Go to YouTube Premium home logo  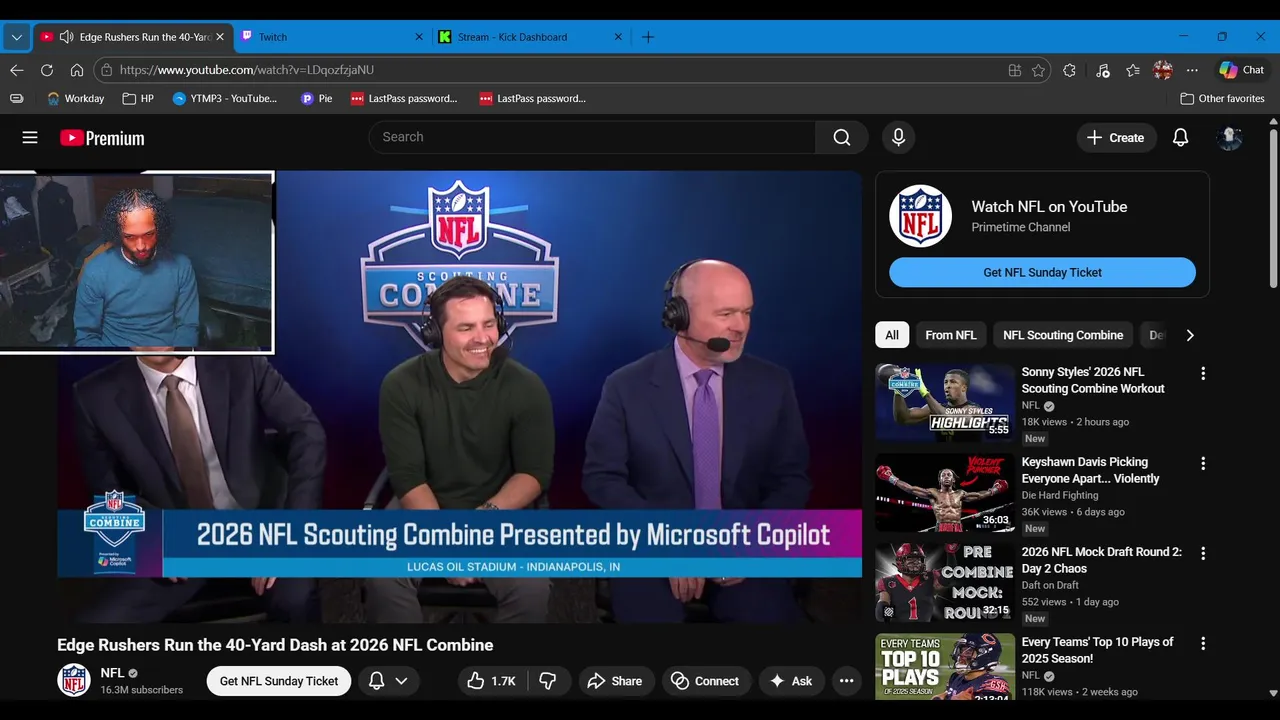pos(102,138)
